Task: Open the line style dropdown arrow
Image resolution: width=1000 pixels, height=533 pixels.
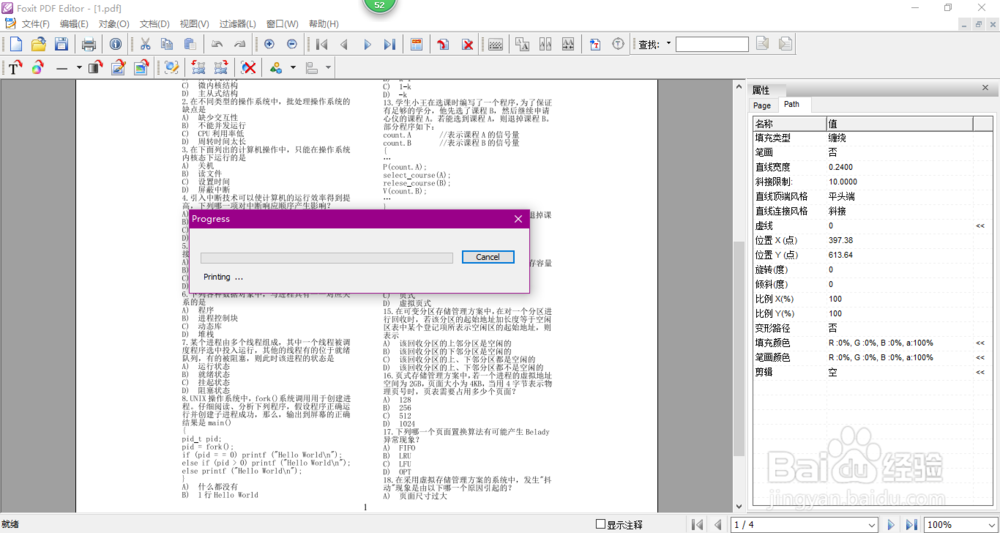Action: pos(79,67)
